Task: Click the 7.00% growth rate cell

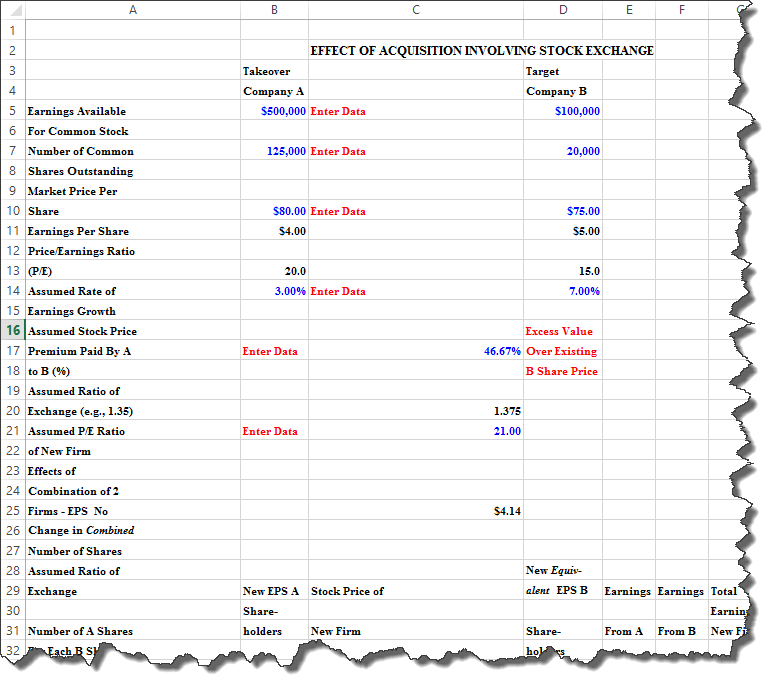Action: point(562,291)
